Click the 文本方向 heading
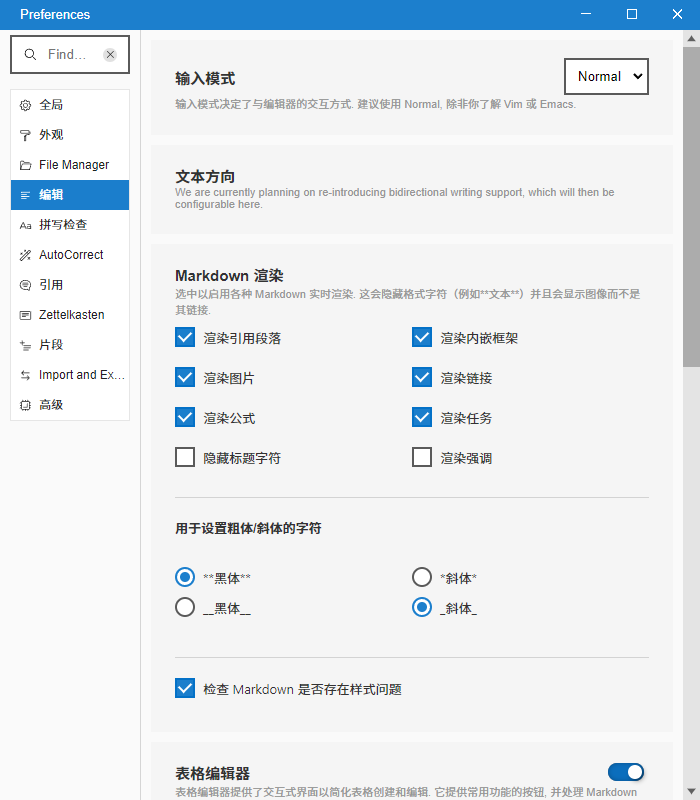 (205, 177)
